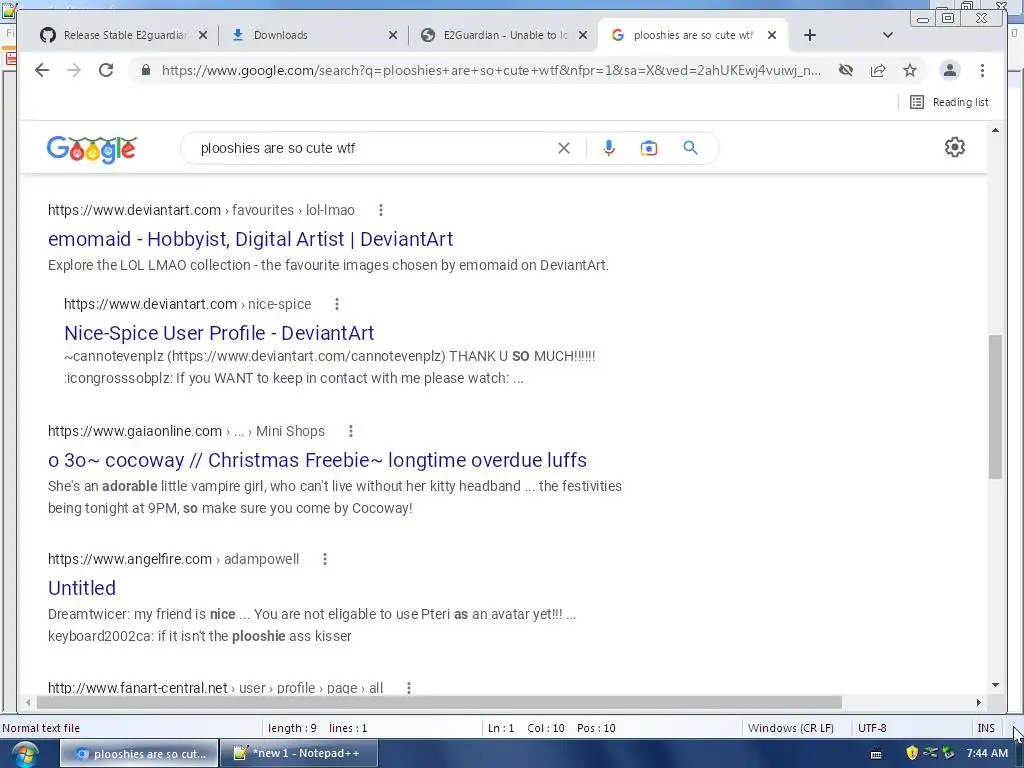The width and height of the screenshot is (1024, 768).
Task: Click the Google holiday logo
Action: coord(91,150)
